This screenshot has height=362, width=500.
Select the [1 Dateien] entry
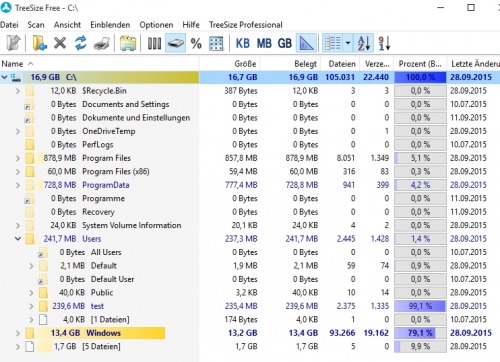click(110, 320)
